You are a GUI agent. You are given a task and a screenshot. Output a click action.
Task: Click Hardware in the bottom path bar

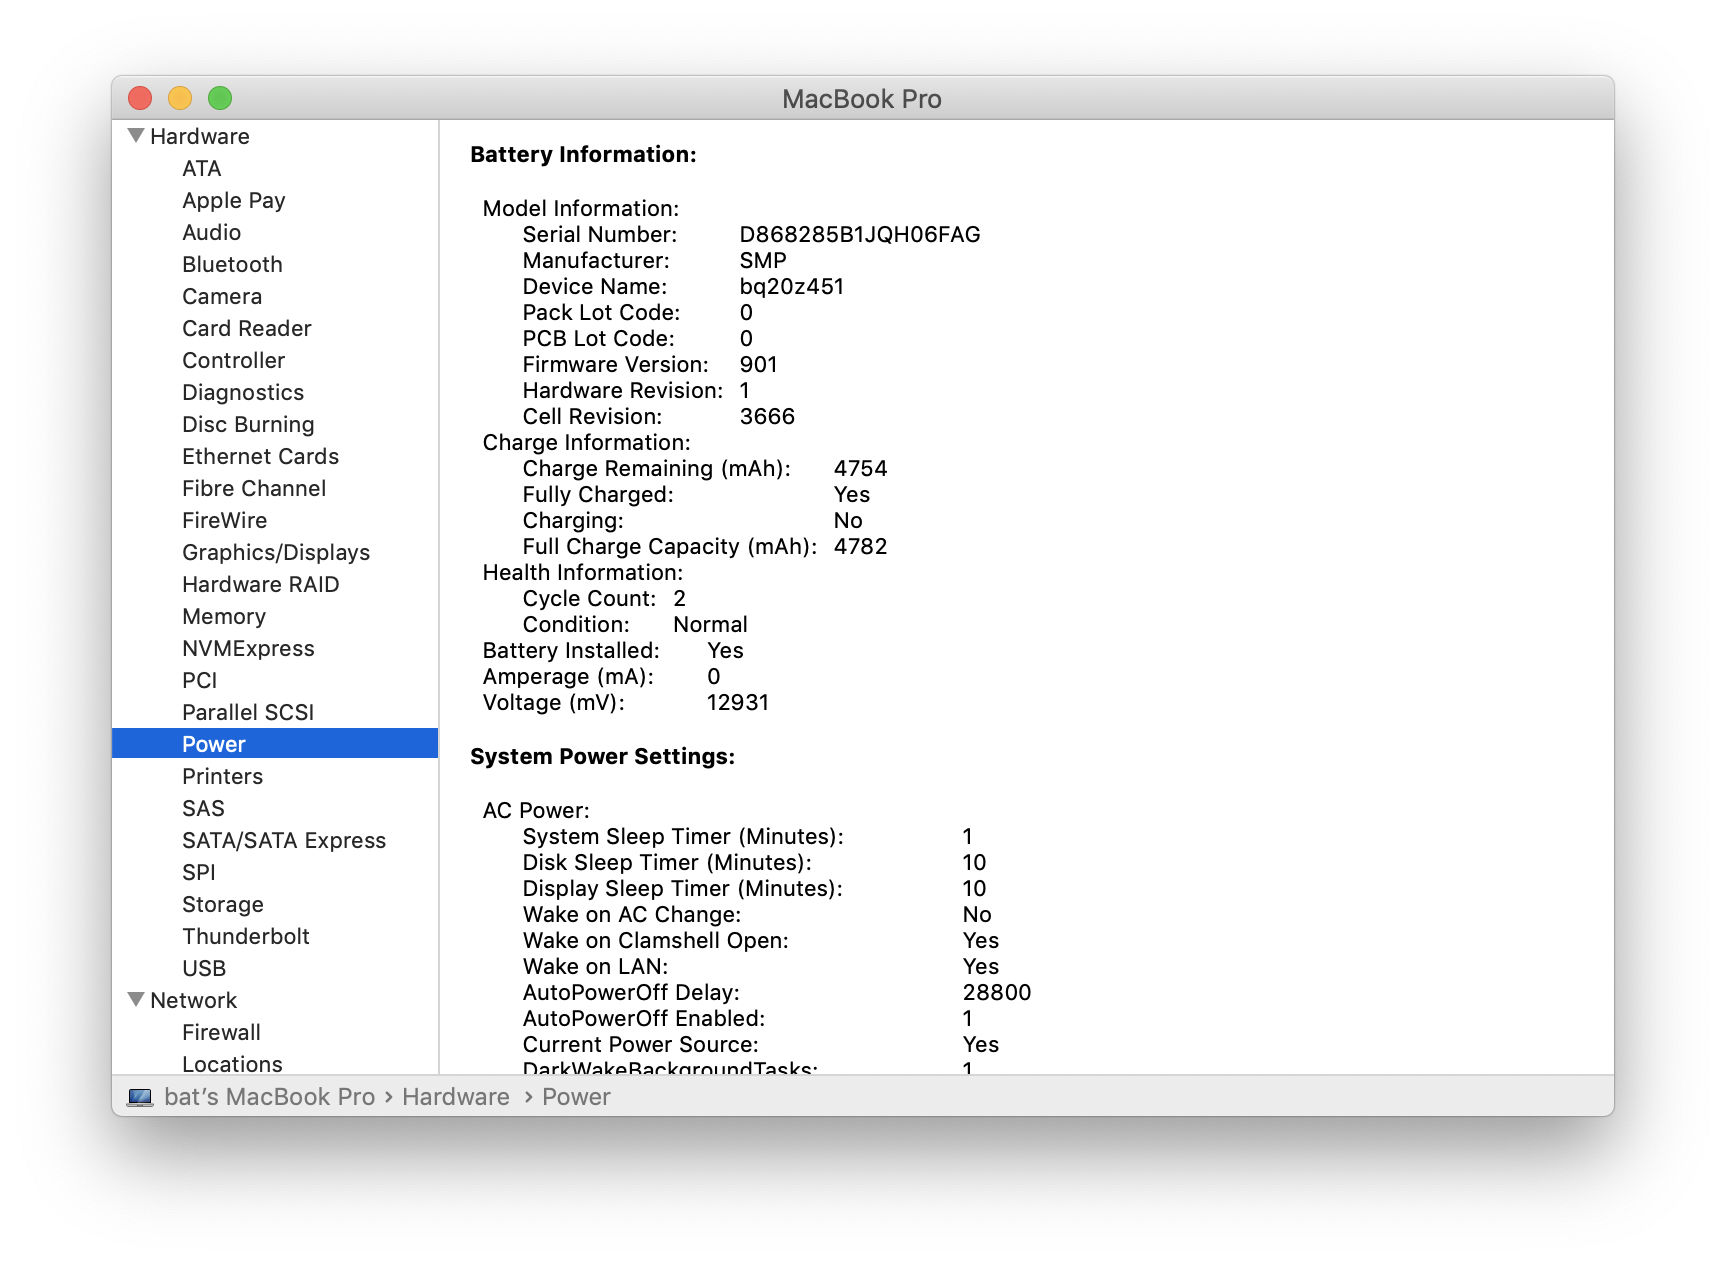[455, 1097]
